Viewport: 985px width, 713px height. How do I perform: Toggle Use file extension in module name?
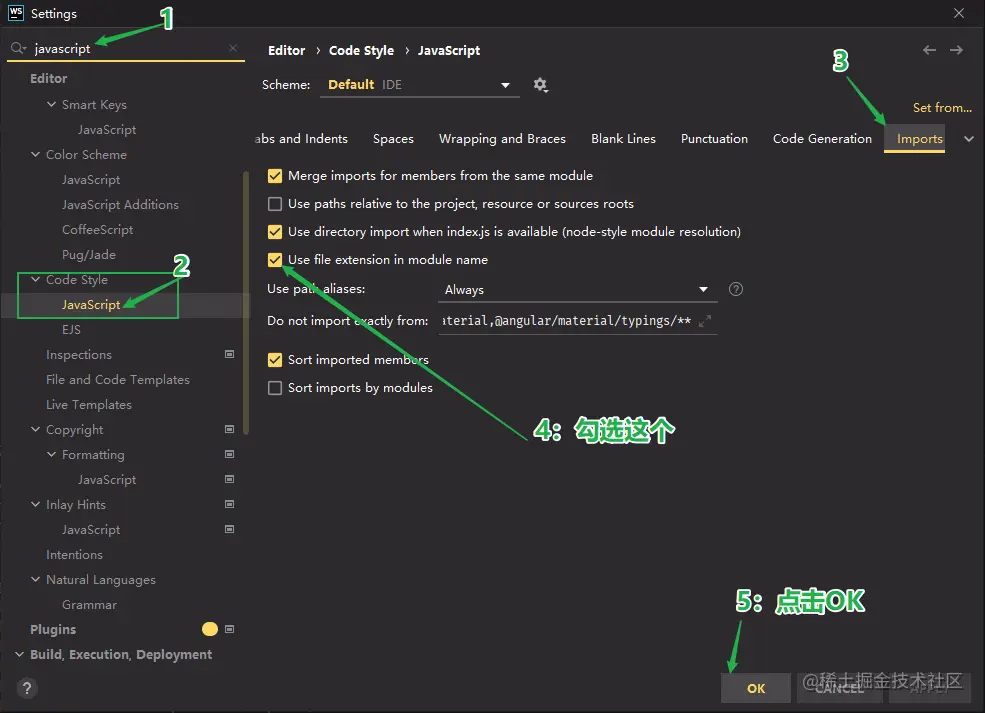[275, 259]
